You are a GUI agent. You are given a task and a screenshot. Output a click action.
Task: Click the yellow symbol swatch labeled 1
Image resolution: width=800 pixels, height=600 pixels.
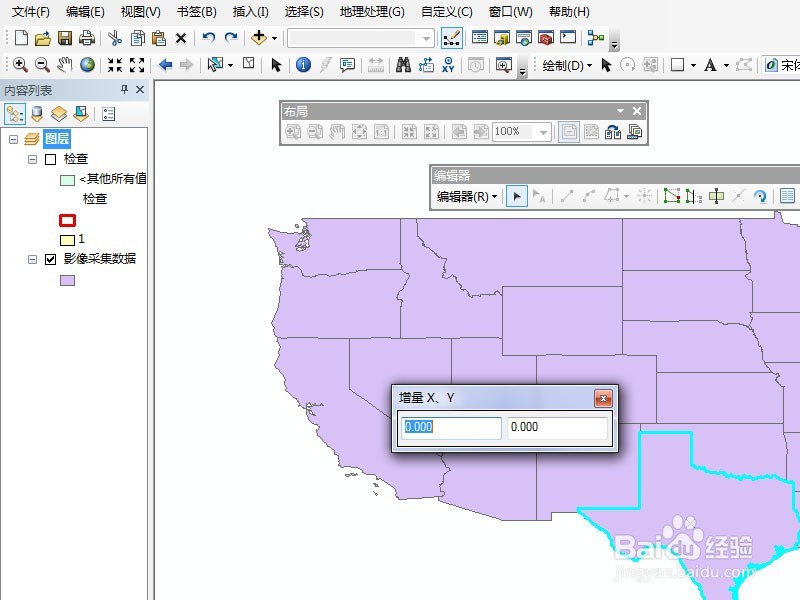pos(67,240)
